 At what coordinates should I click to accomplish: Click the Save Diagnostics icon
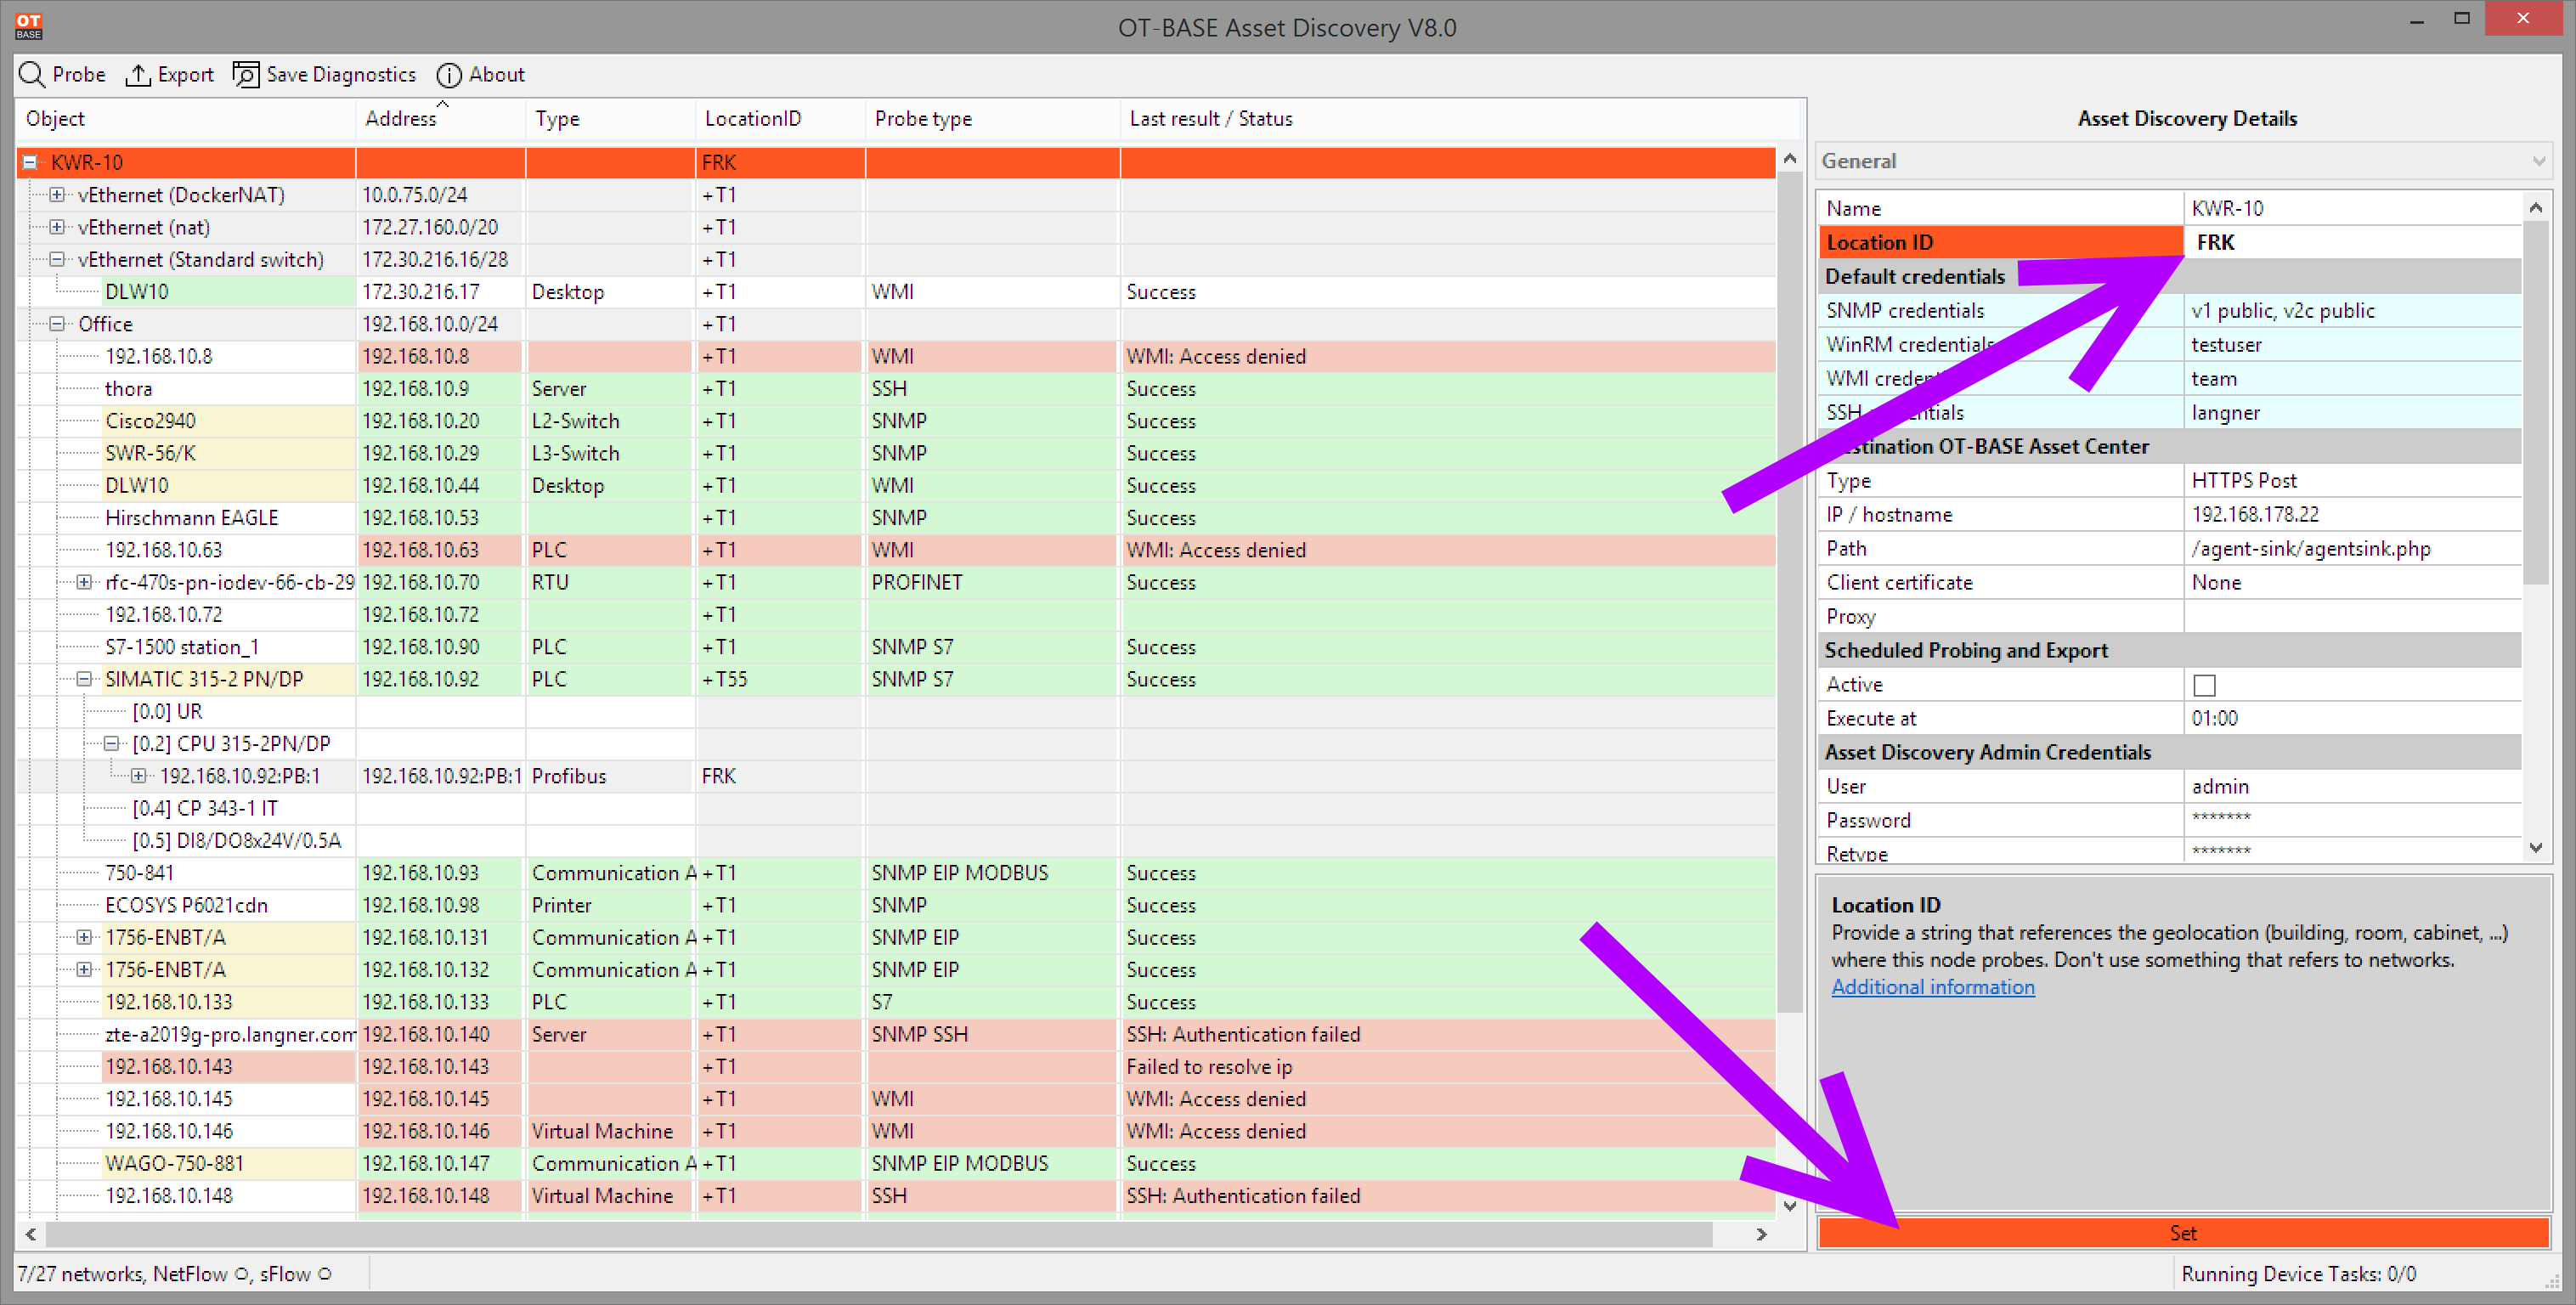point(246,75)
